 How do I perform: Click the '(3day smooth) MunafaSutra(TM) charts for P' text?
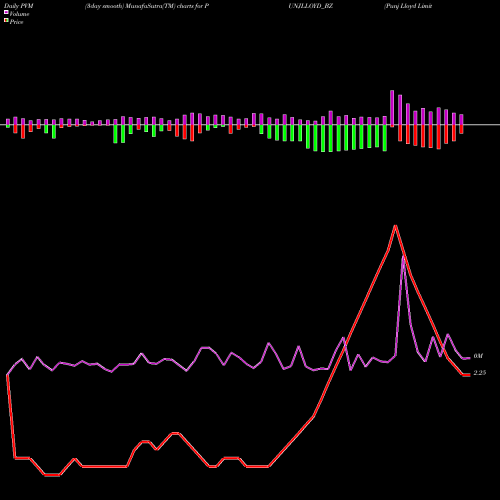(147, 6)
